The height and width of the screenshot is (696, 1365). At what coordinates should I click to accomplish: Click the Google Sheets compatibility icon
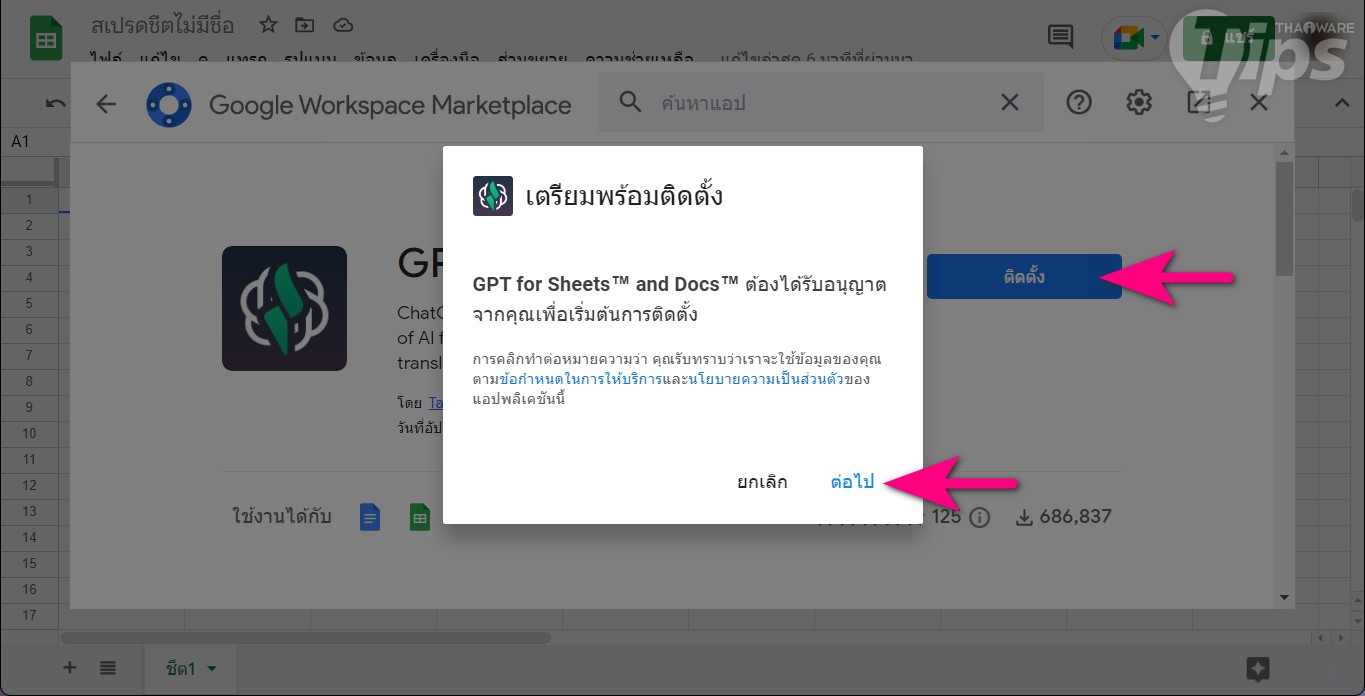(419, 517)
